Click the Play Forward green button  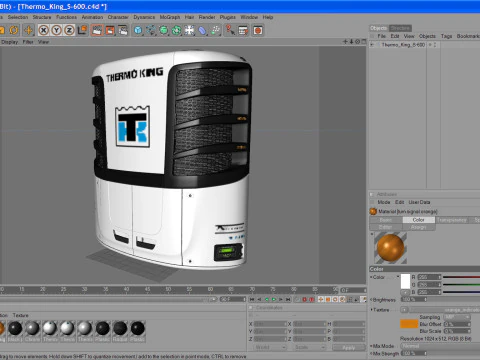(274, 299)
